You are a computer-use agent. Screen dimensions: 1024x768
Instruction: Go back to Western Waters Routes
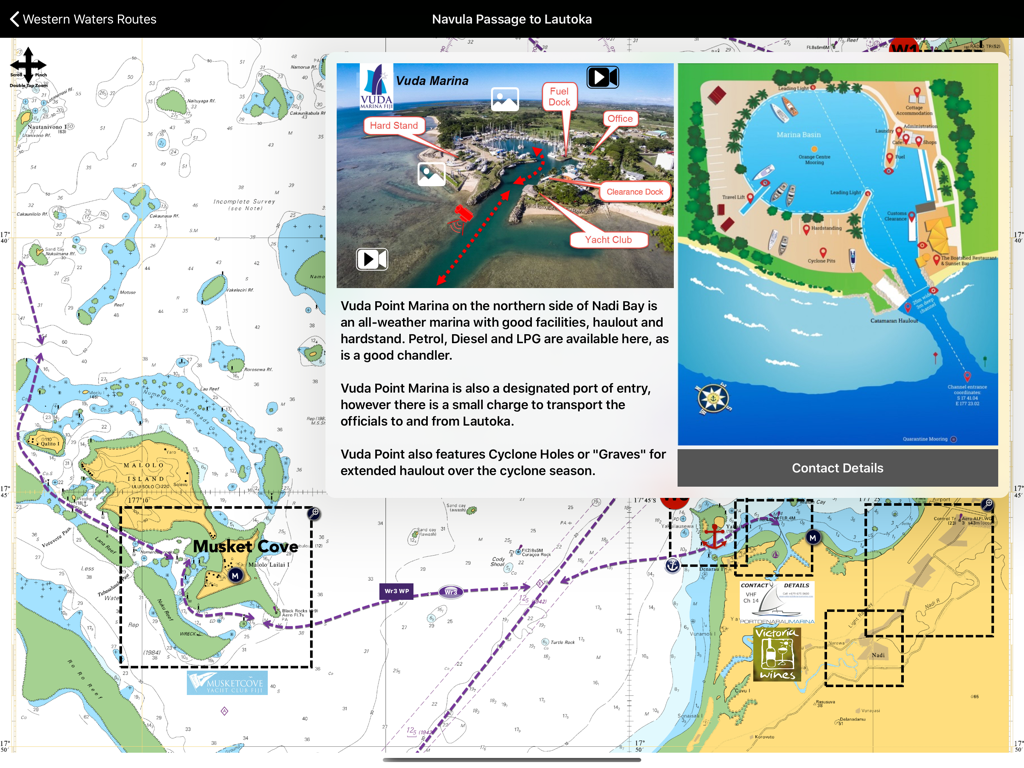point(82,18)
